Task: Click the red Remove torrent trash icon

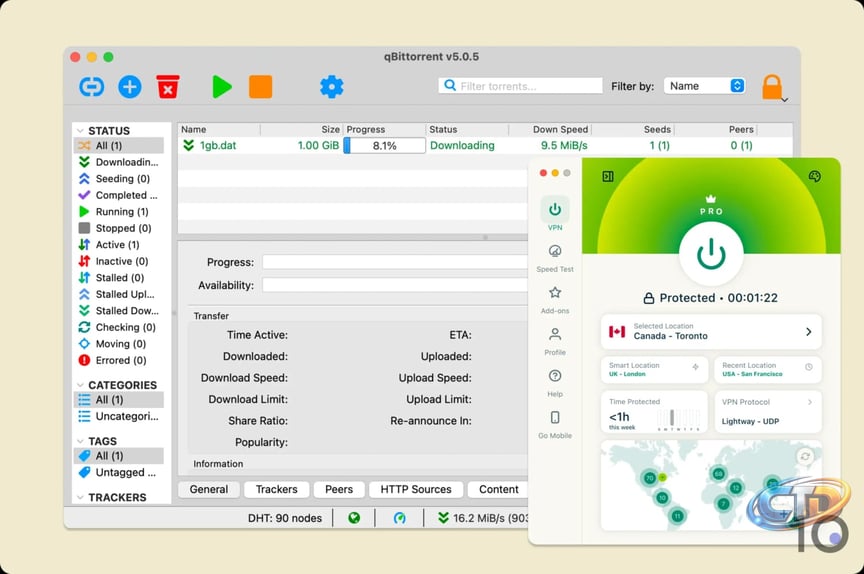Action: [x=168, y=86]
